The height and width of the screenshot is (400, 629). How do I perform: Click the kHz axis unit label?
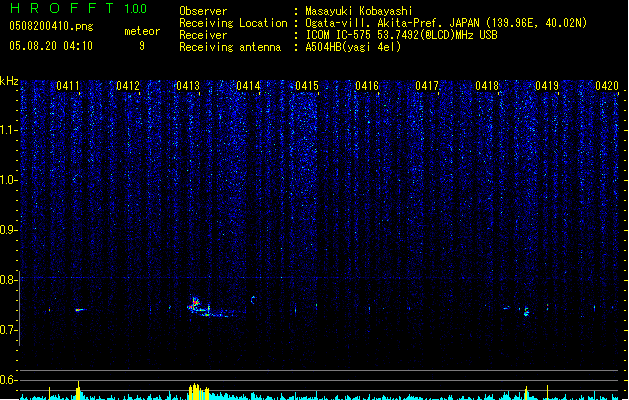(9, 81)
